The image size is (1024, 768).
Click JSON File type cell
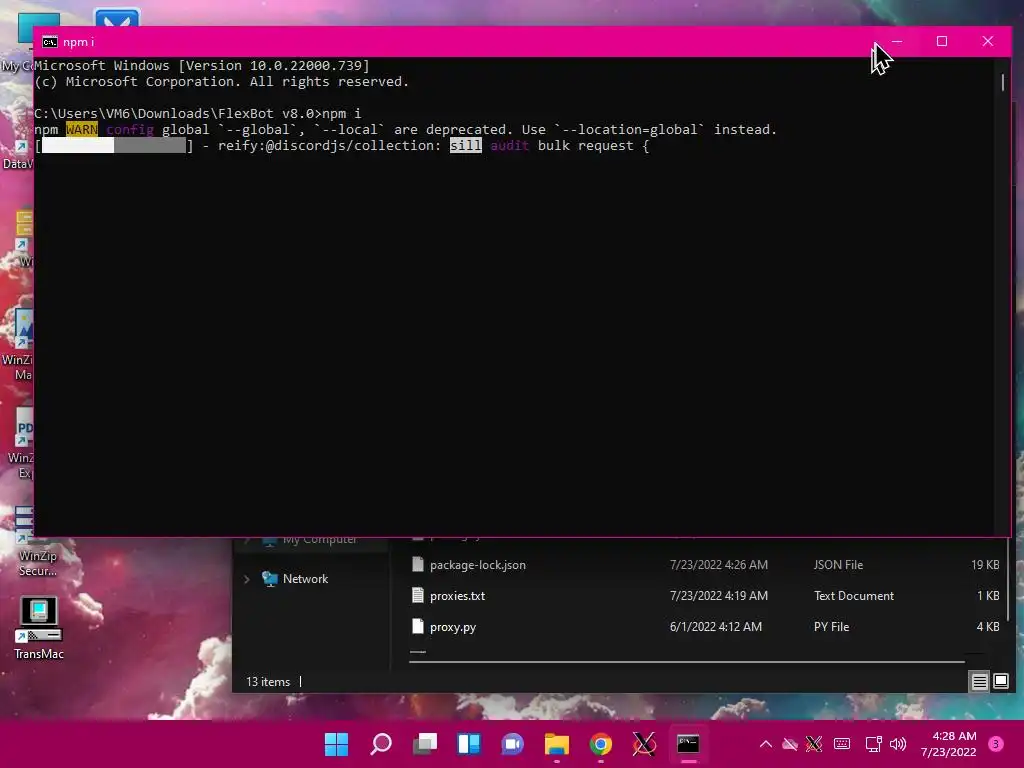[x=838, y=565]
